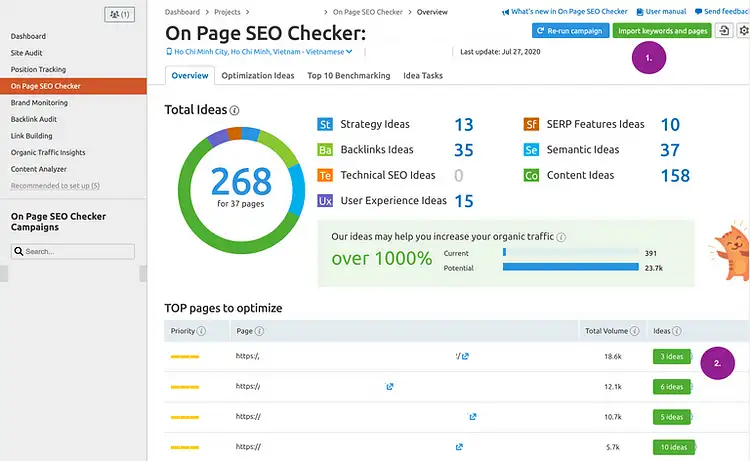
Task: Click the 268 ideas donut chart
Action: coord(241,187)
